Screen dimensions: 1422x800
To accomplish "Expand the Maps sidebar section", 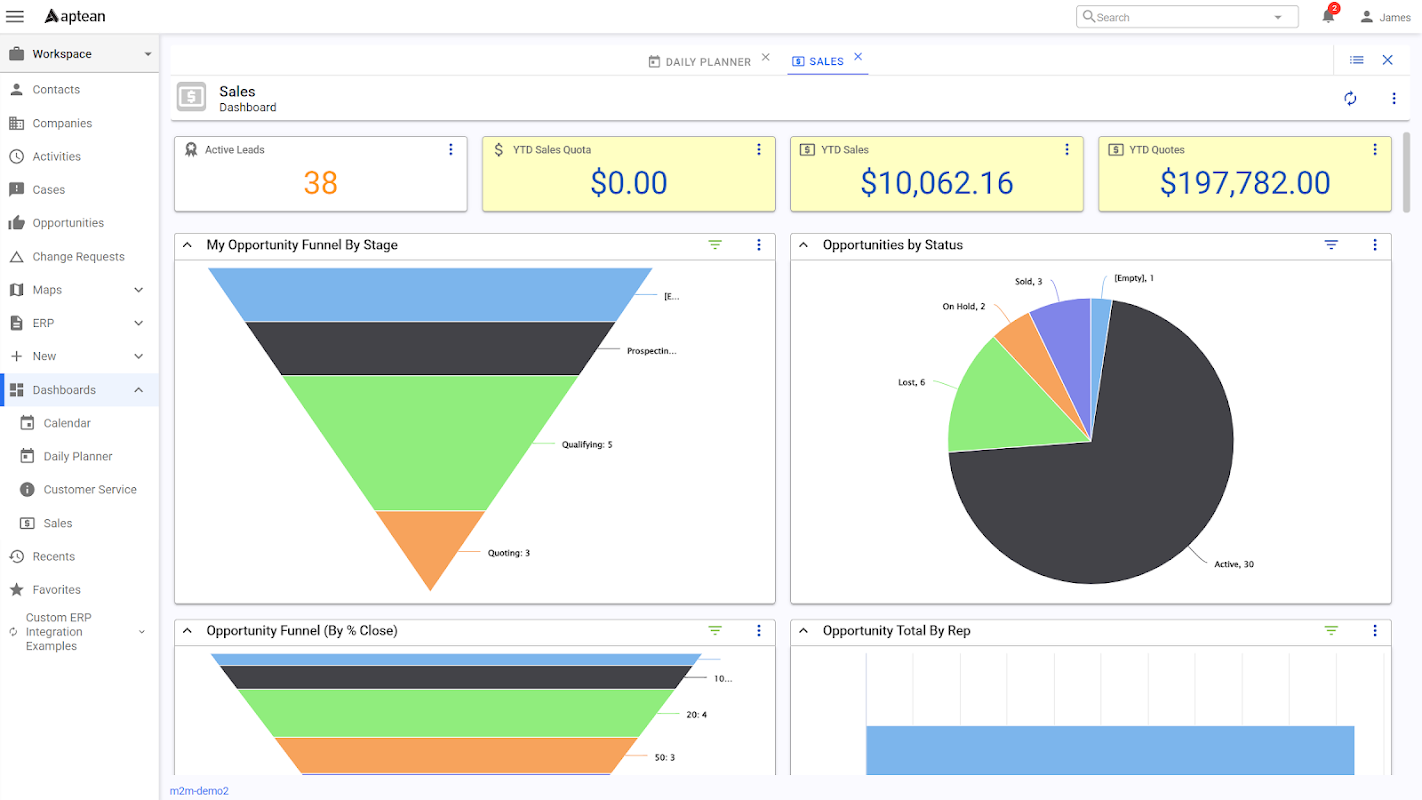I will (x=138, y=290).
